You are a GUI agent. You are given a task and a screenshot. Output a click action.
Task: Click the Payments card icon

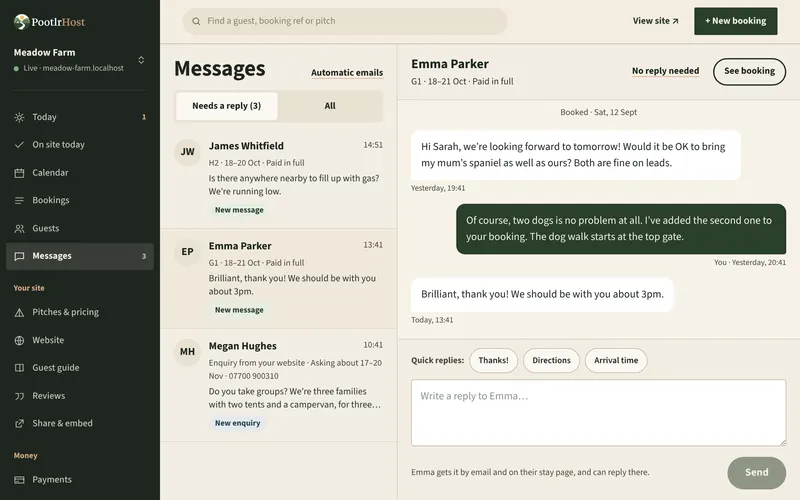tap(19, 480)
